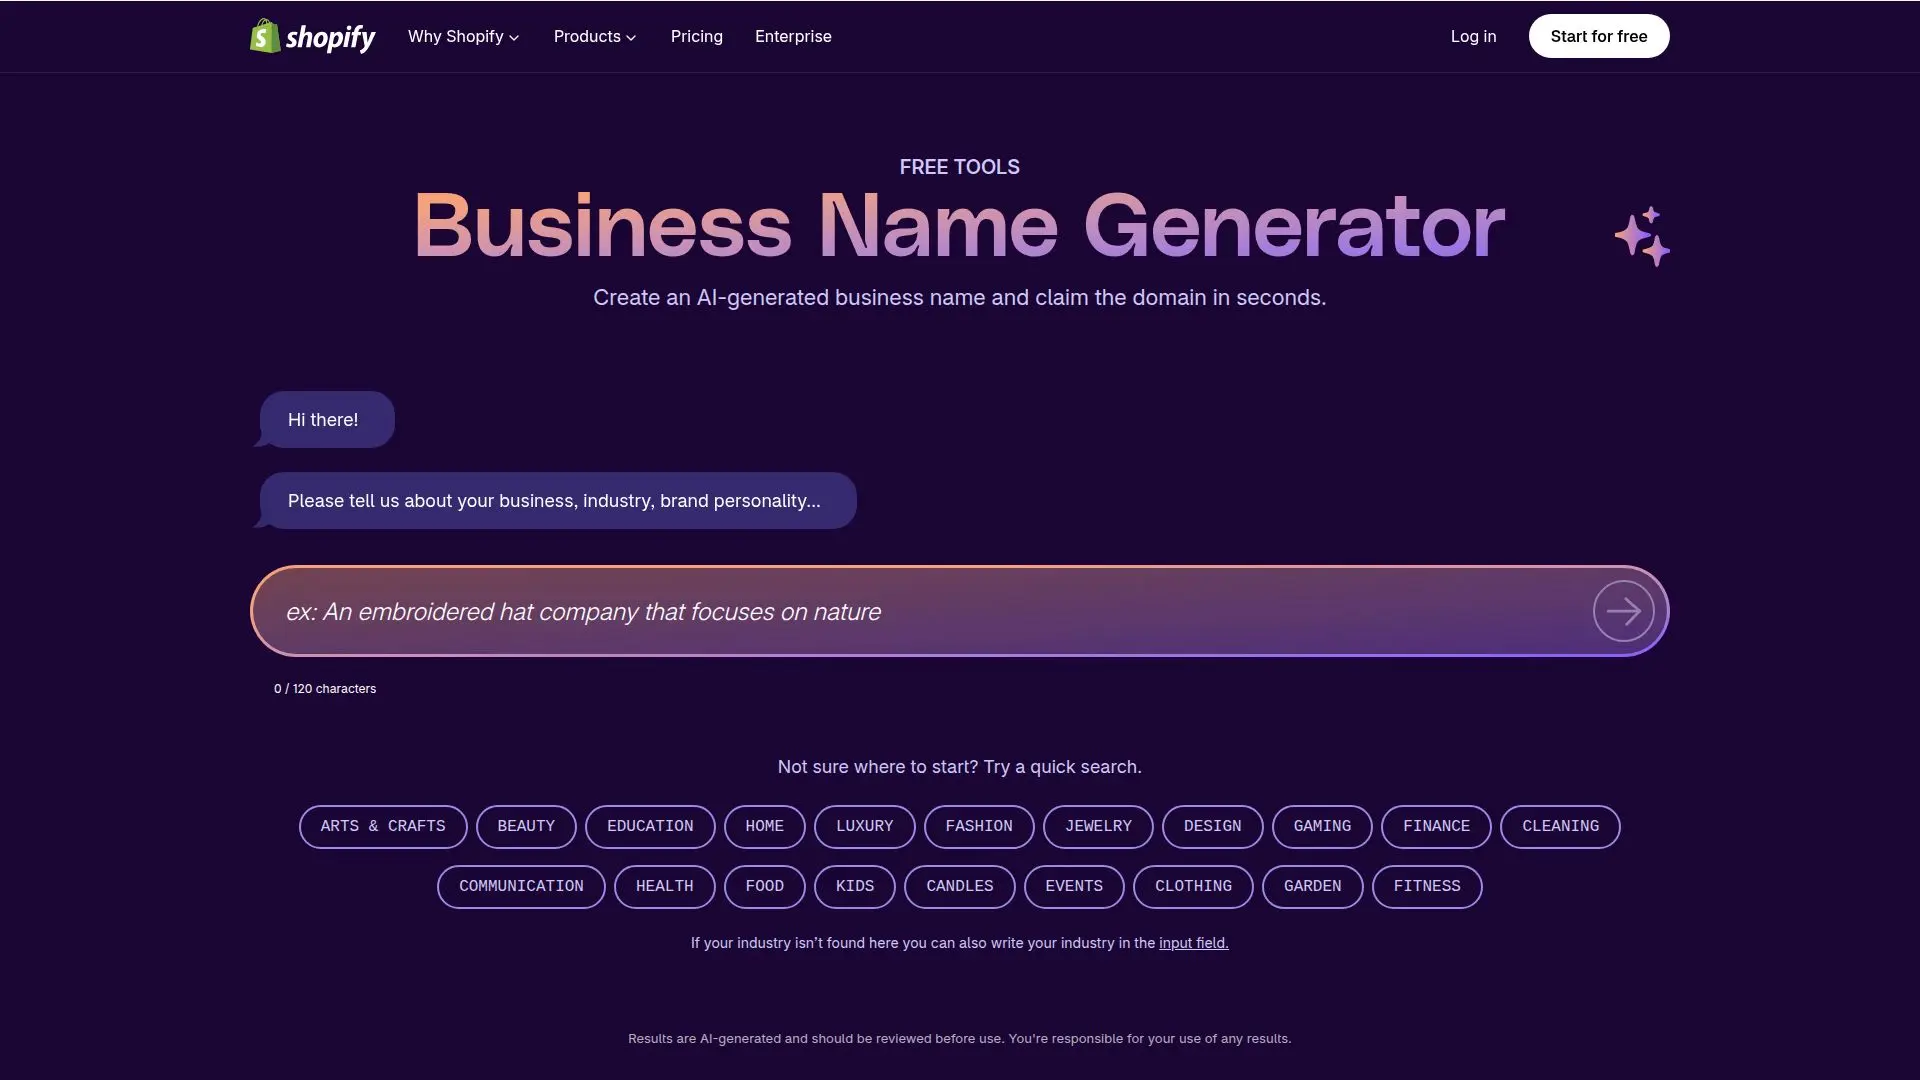Select the Clothing category chip

1193,886
